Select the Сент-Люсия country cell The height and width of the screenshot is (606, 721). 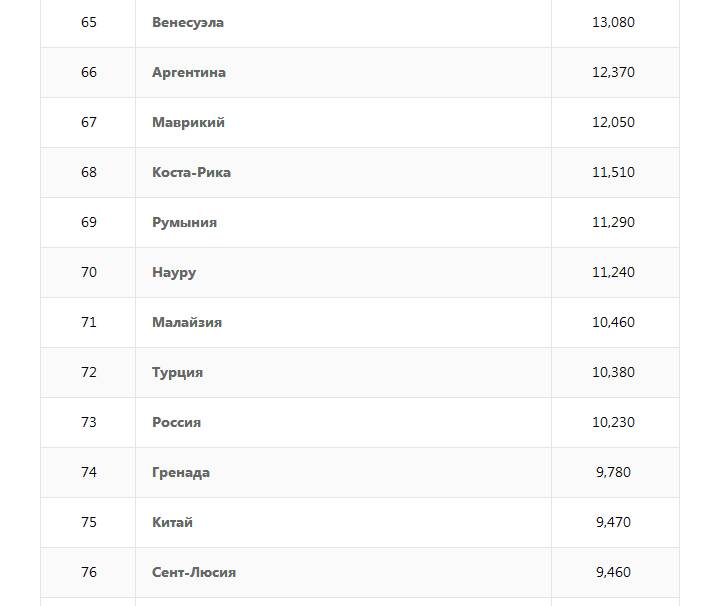point(194,572)
